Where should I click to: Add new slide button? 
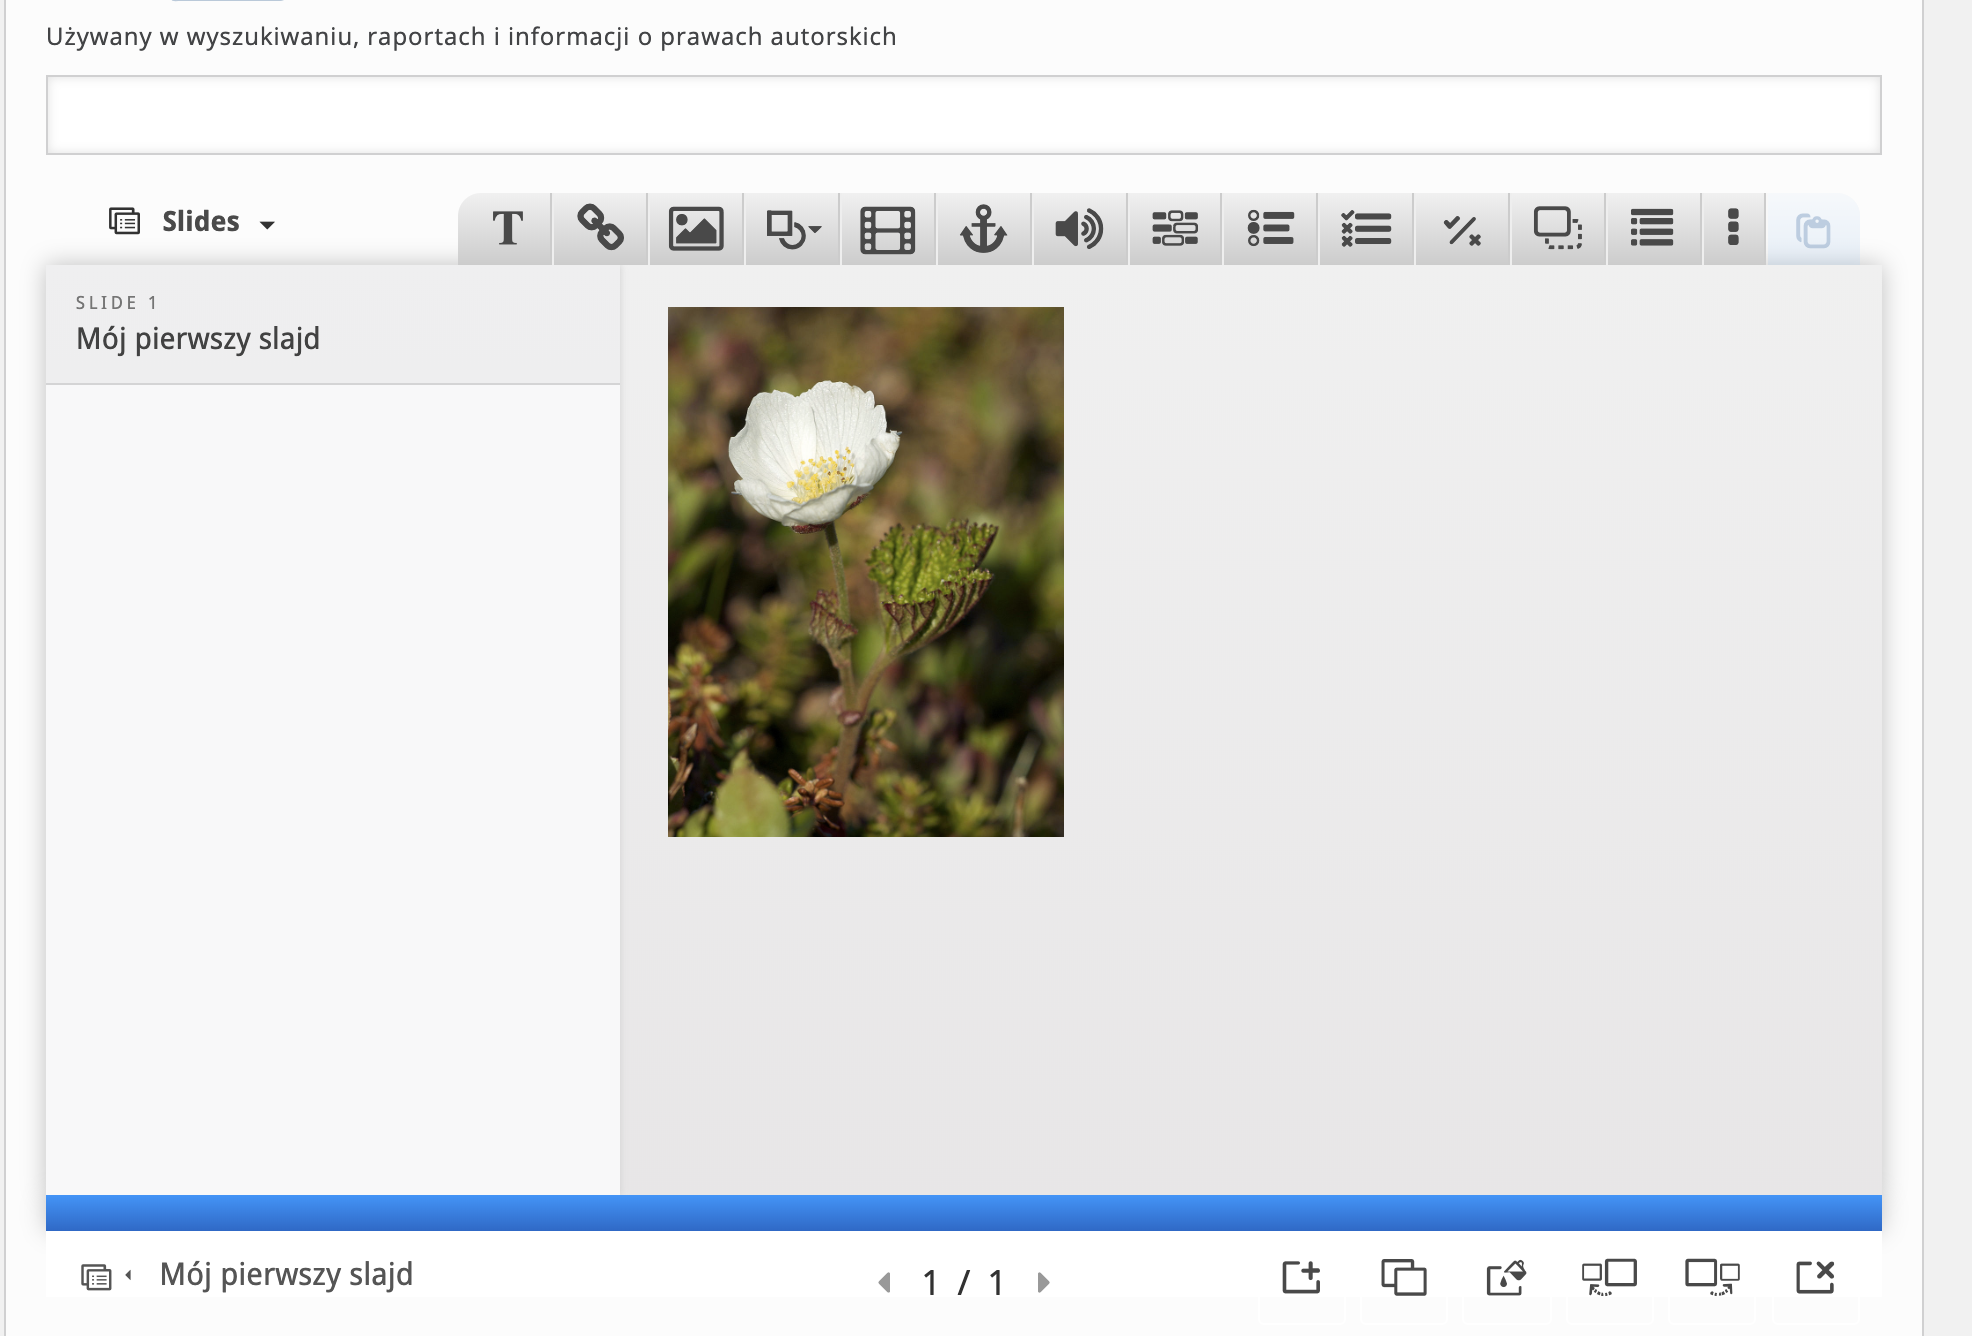coord(1301,1277)
